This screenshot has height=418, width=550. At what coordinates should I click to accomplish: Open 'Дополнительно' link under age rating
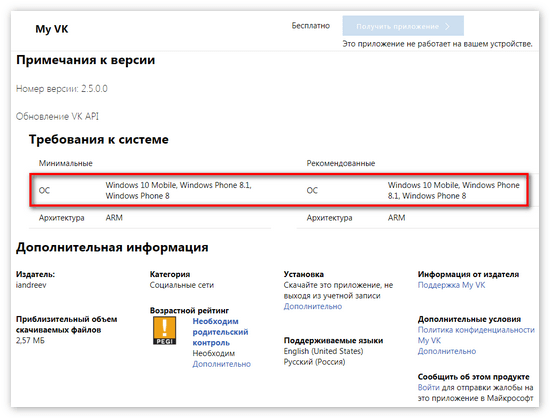[x=221, y=364]
